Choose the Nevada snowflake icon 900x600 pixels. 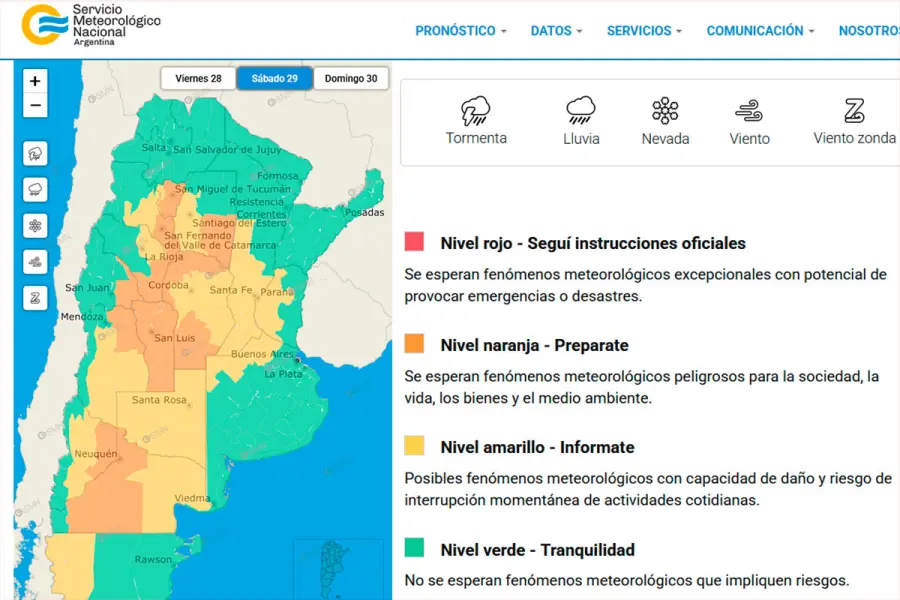click(665, 110)
